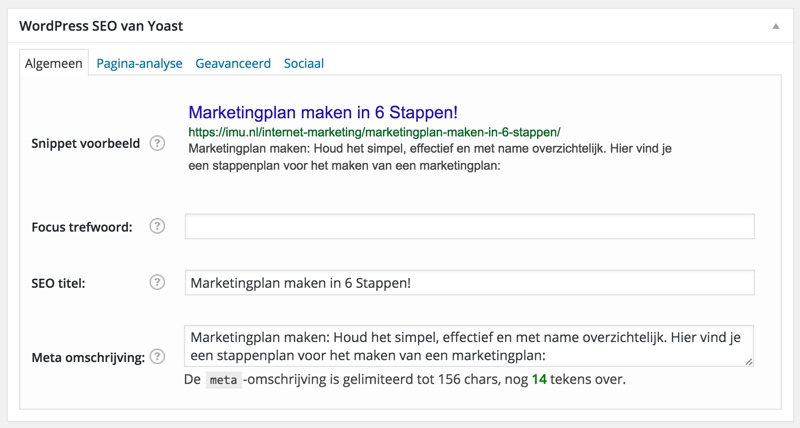The image size is (800, 428).
Task: Click the snippet description preview text
Action: pos(430,157)
